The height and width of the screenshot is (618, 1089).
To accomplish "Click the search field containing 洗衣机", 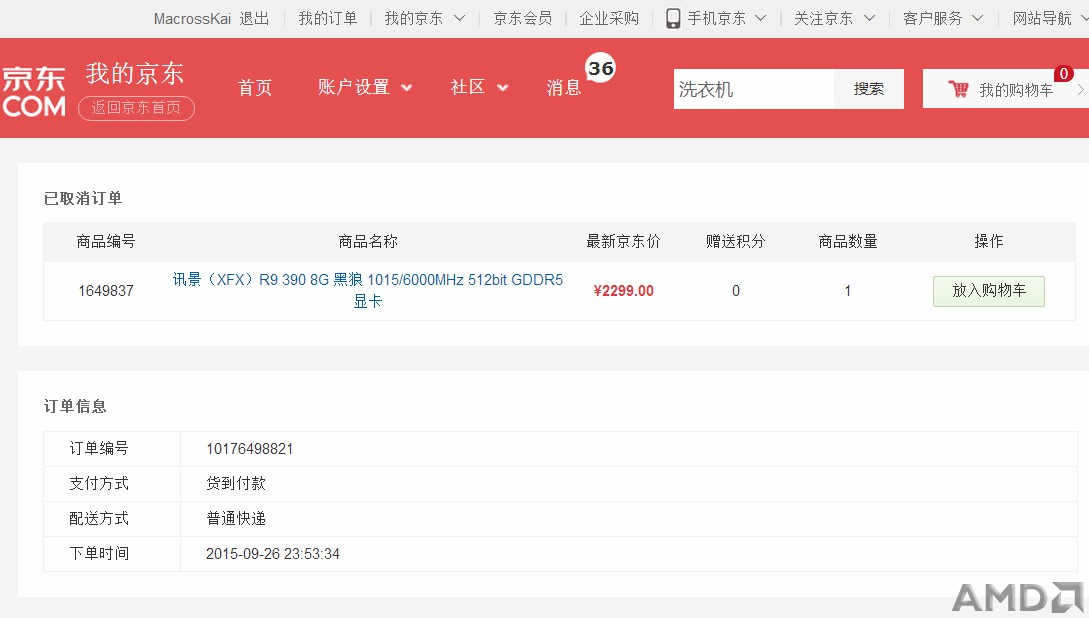I will 754,89.
